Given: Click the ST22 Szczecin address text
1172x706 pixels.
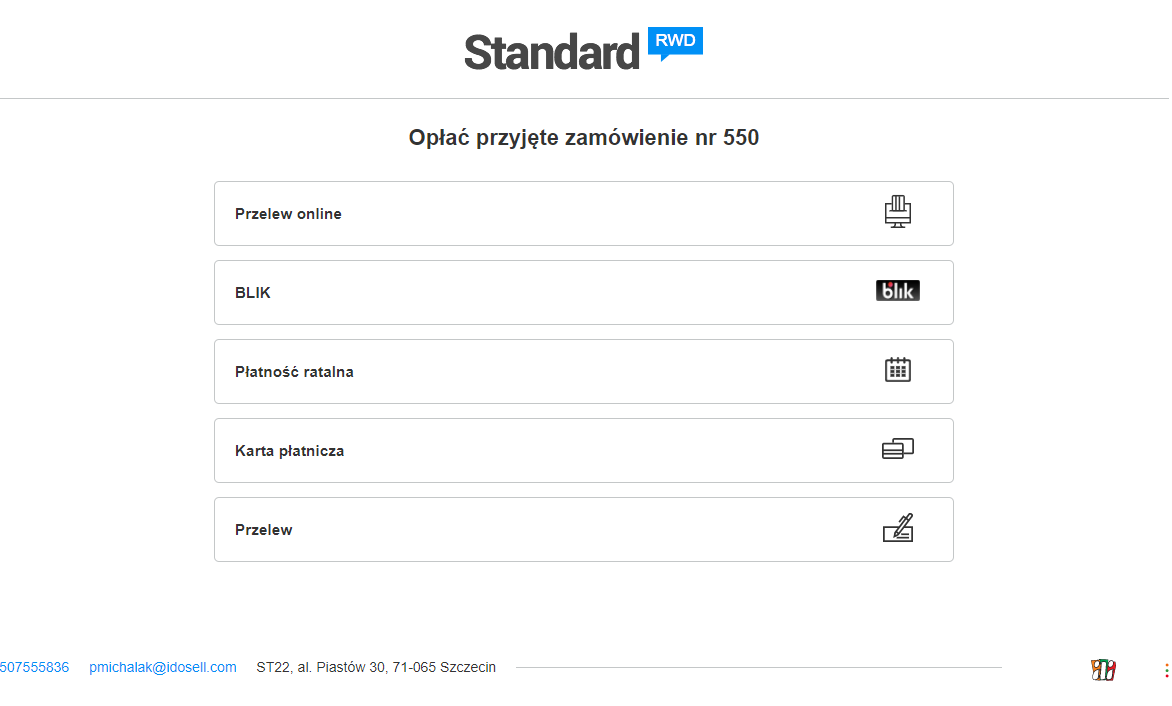Looking at the screenshot, I should pyautogui.click(x=376, y=667).
